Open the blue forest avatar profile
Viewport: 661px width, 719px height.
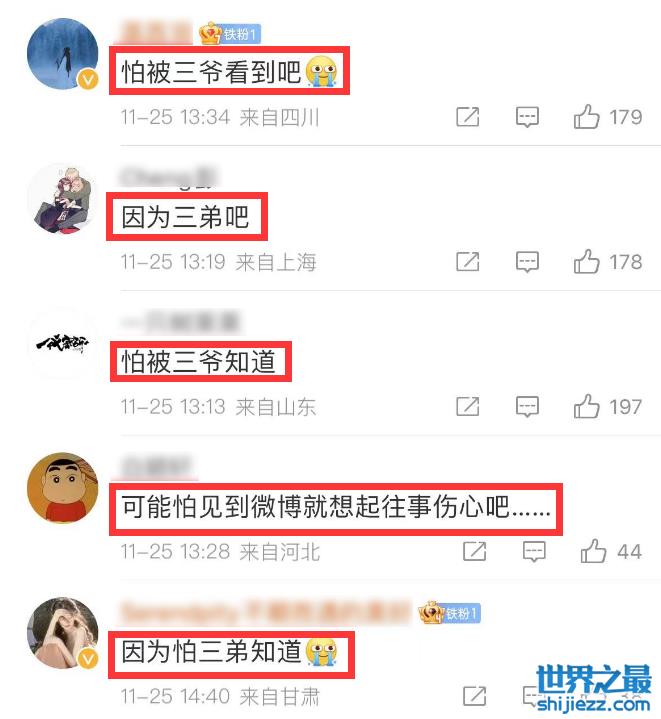coord(63,54)
